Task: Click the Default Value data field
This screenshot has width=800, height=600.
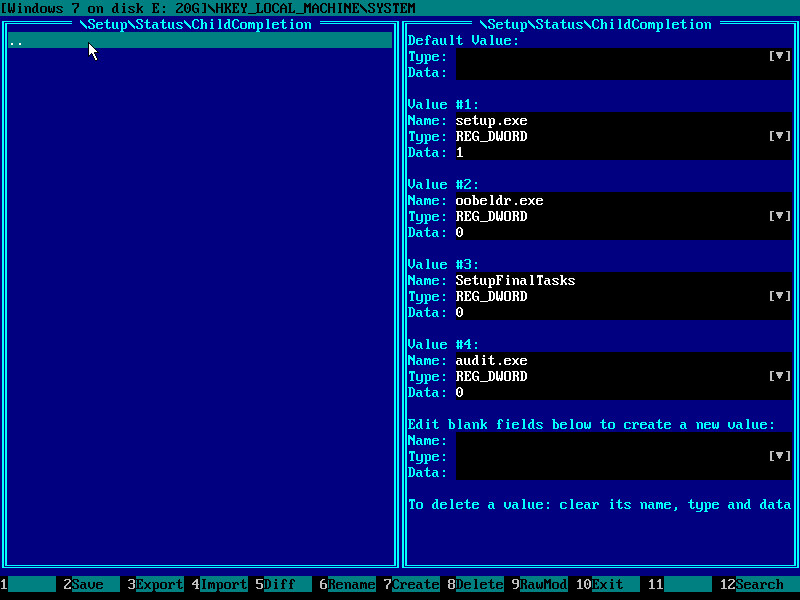Action: (x=623, y=72)
